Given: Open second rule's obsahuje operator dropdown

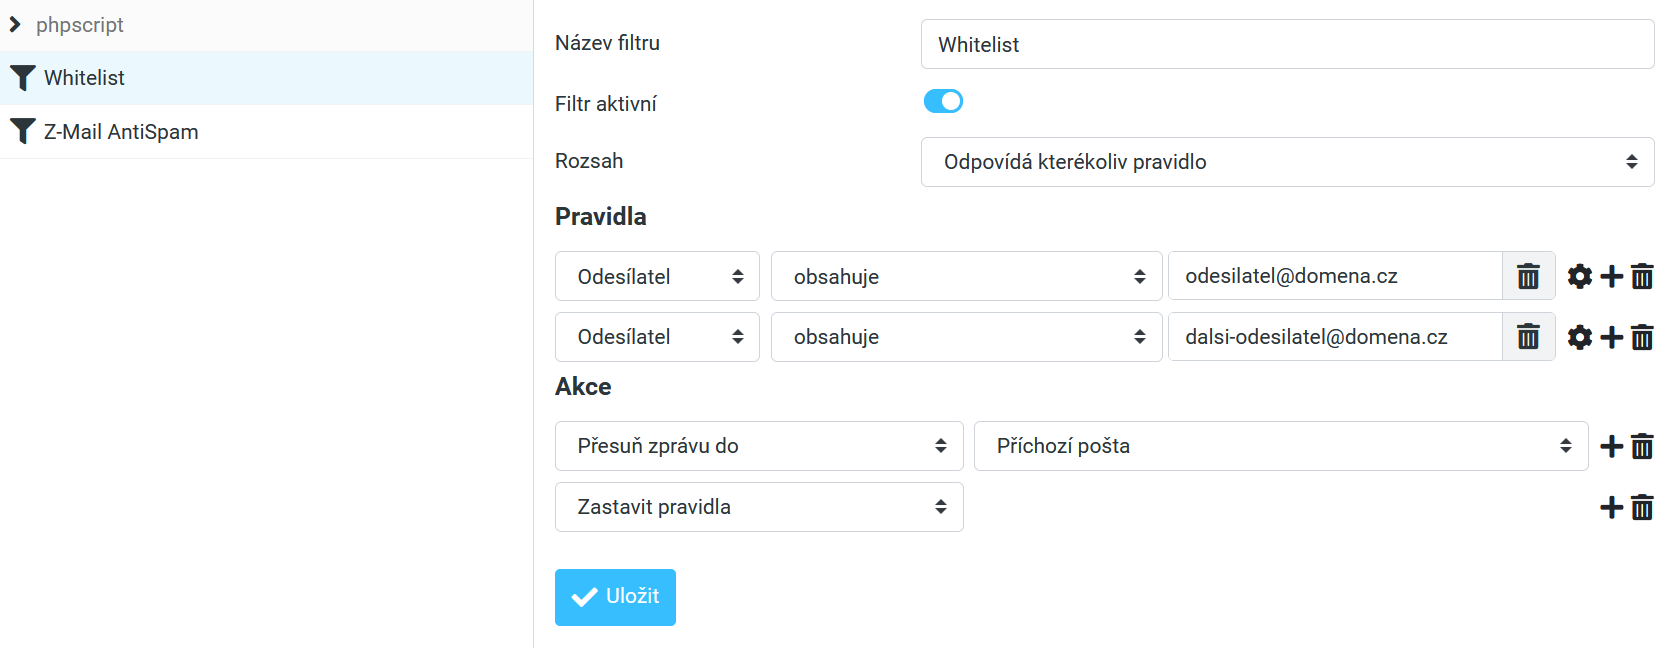Looking at the screenshot, I should [966, 337].
